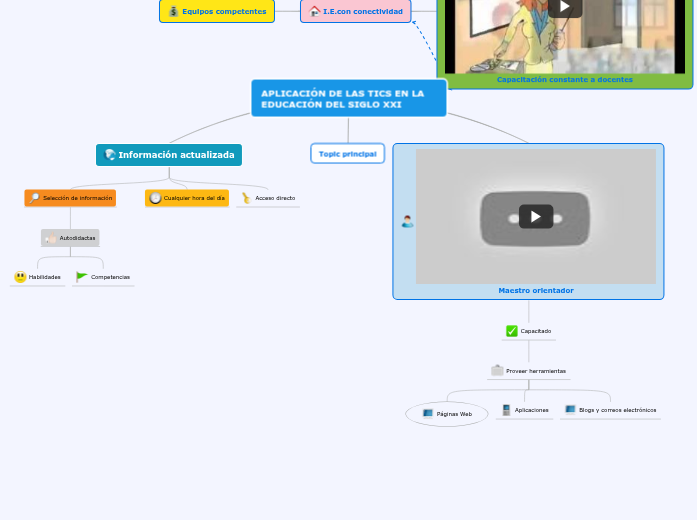Click the Autodidactas label

coord(77,238)
